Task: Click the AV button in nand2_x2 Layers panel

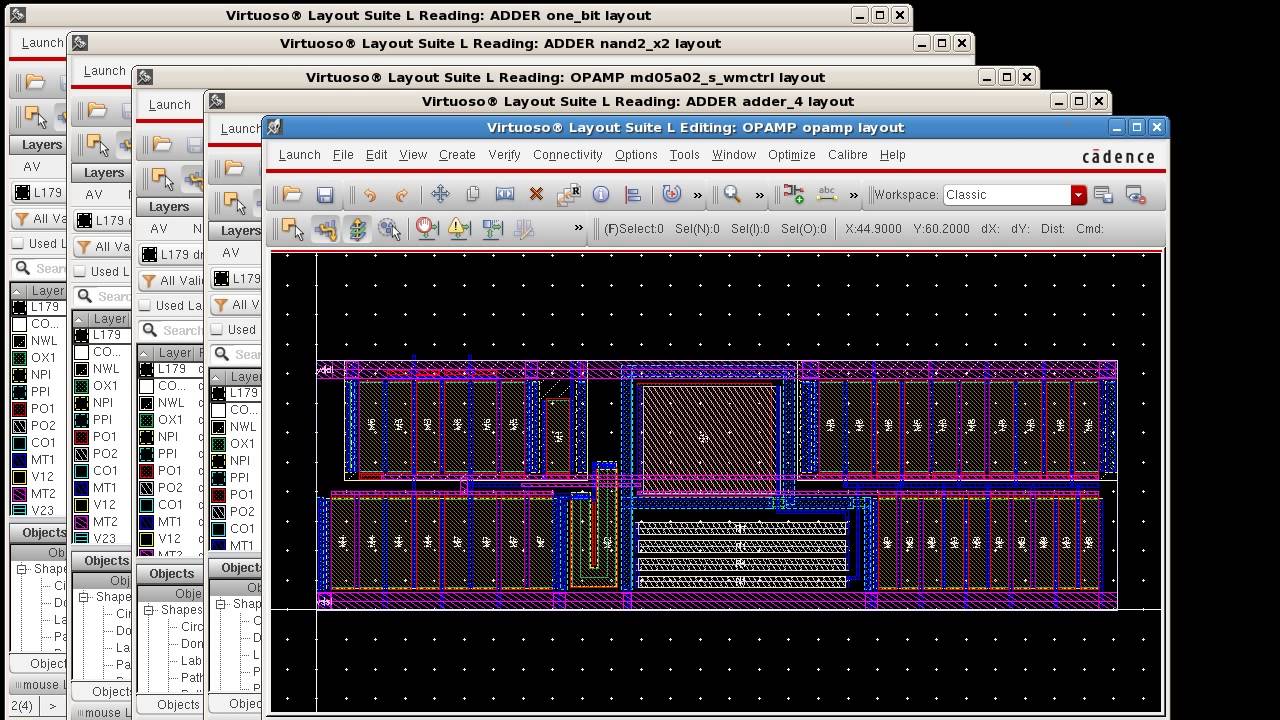Action: tap(93, 195)
